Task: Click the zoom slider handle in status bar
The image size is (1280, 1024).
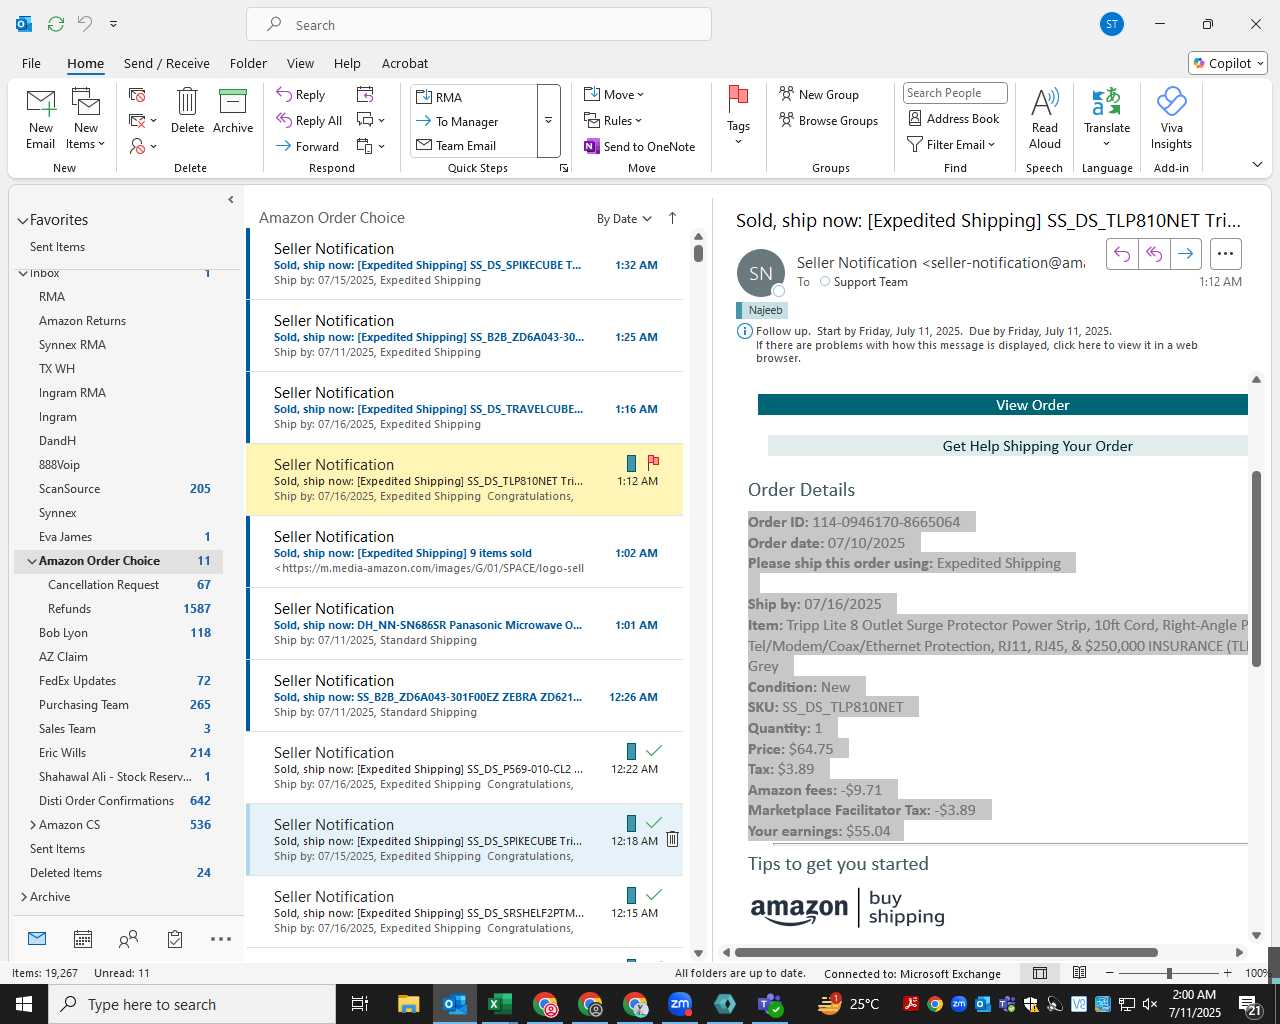Action: click(1169, 973)
